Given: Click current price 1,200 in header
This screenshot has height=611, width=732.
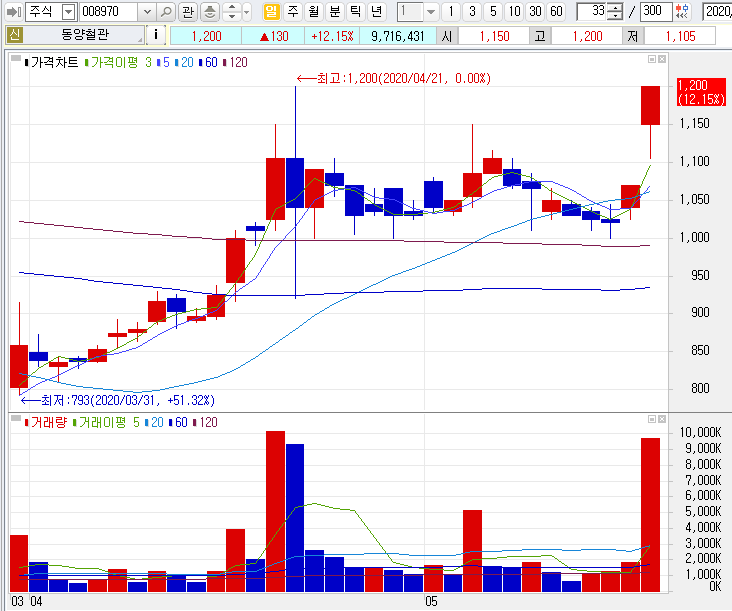Looking at the screenshot, I should (x=206, y=36).
